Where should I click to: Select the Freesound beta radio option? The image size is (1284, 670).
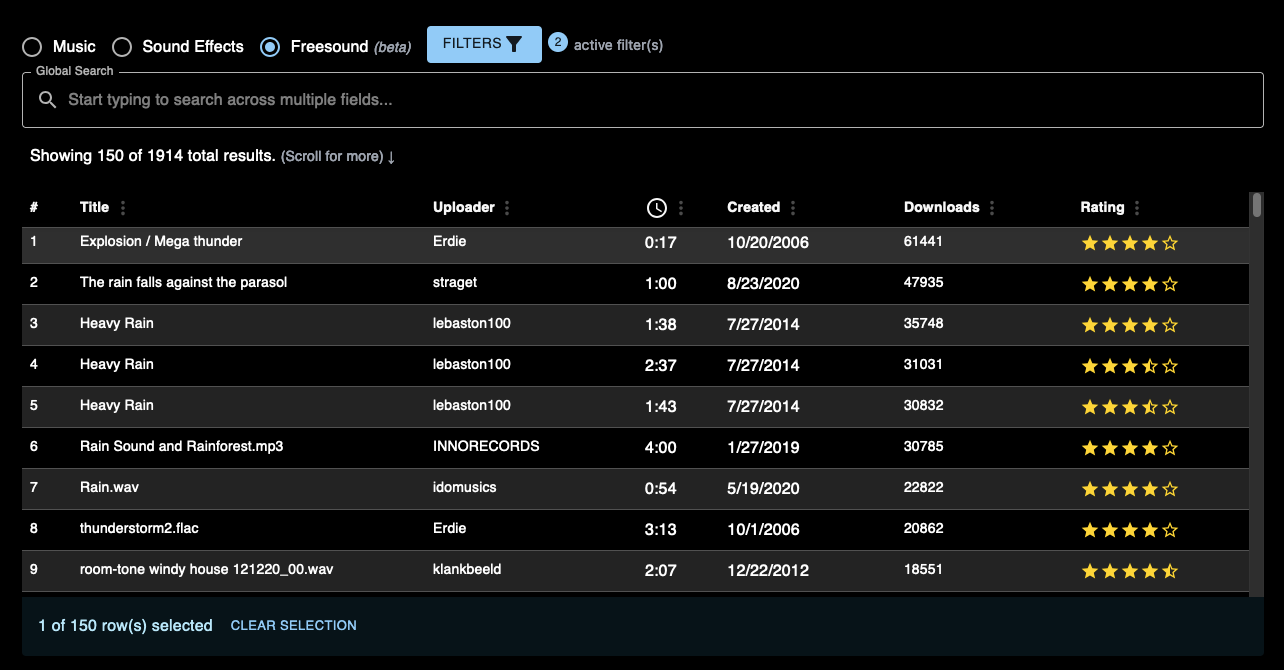(268, 46)
